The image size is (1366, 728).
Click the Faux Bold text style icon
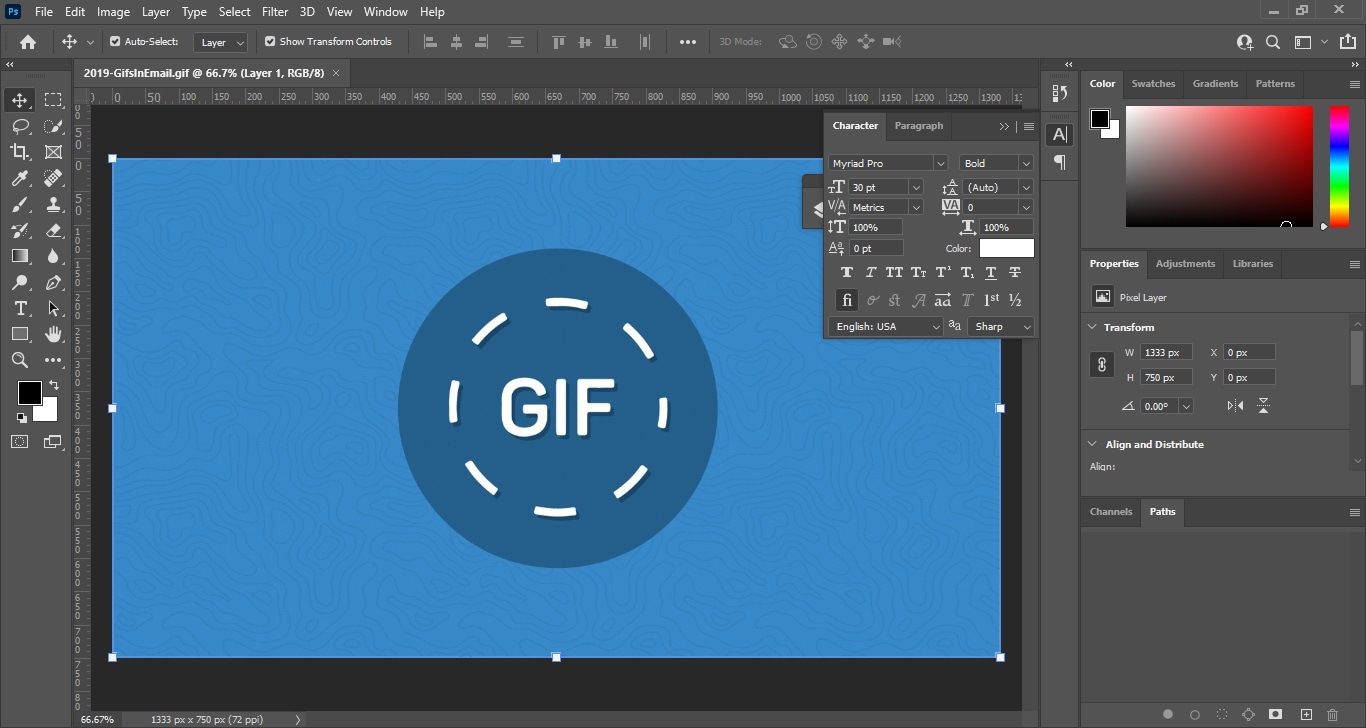coord(847,273)
